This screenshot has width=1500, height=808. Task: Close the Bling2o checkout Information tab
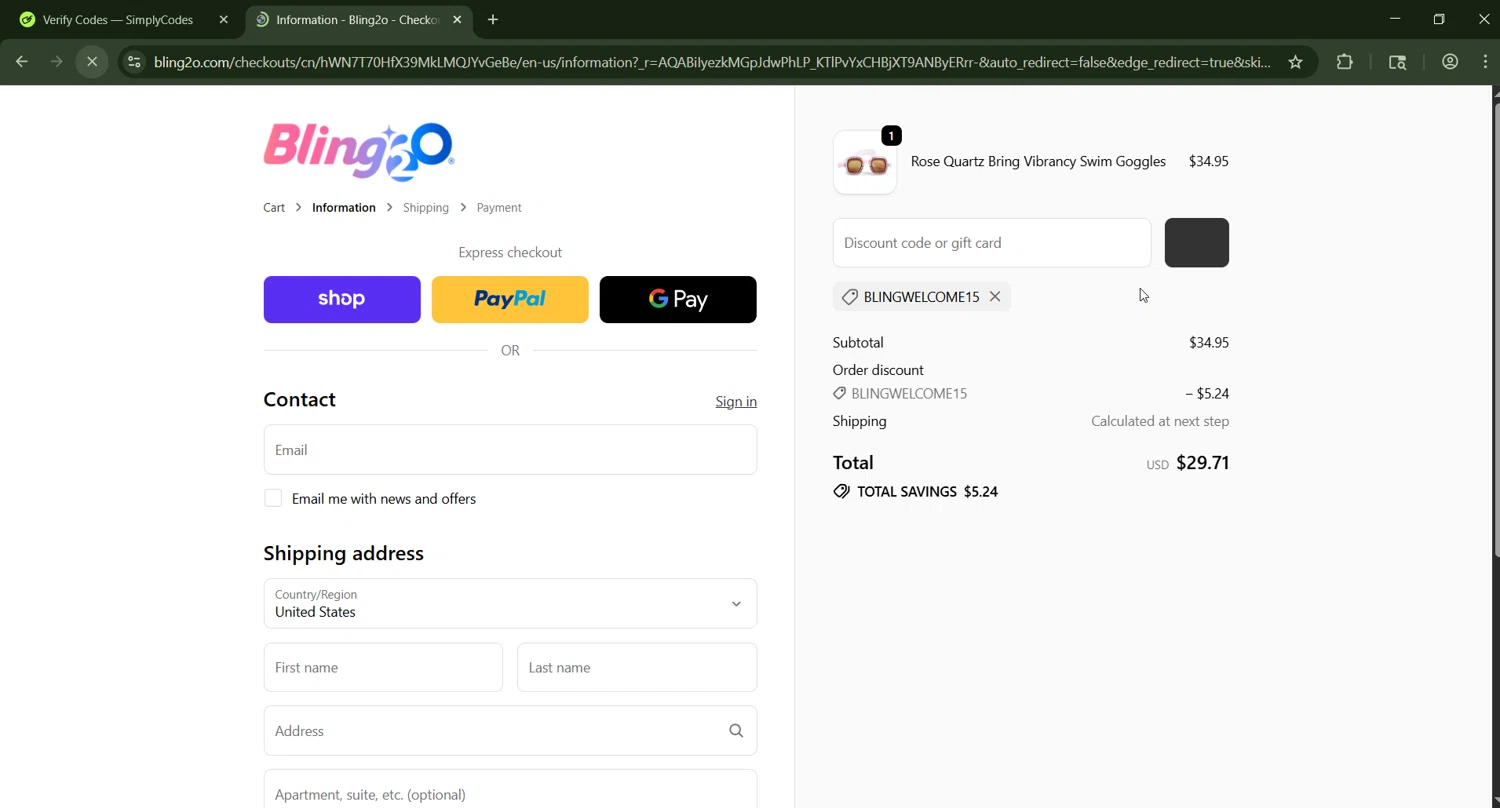pyautogui.click(x=457, y=19)
